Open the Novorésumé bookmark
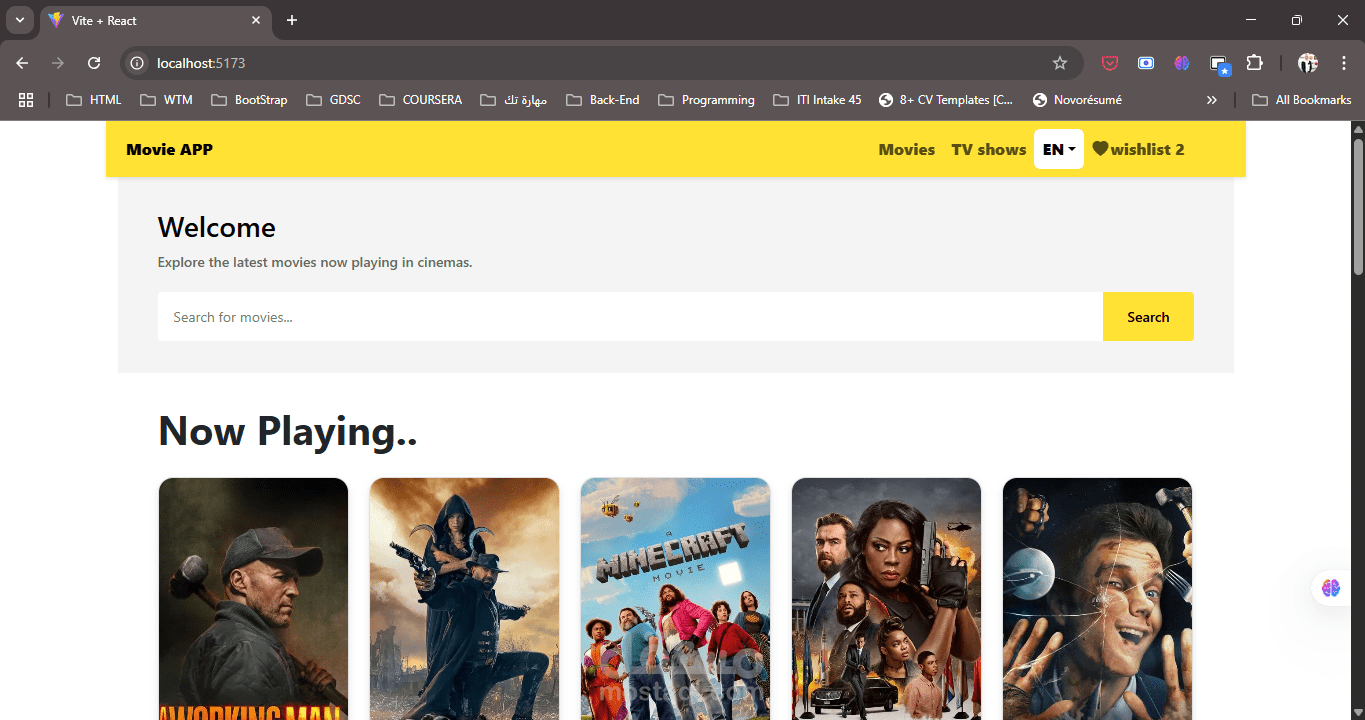Viewport: 1365px width, 720px height. pos(1077,100)
